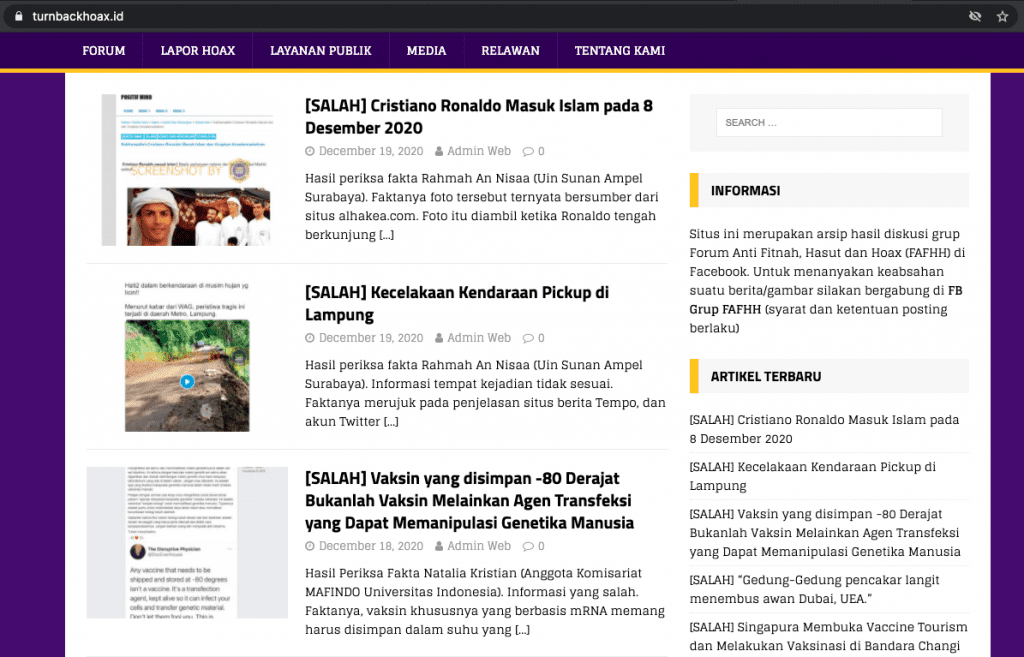The image size is (1024, 657).
Task: Open sidebar link Cristiano Ronaldo Masuk Islam
Action: tap(824, 429)
